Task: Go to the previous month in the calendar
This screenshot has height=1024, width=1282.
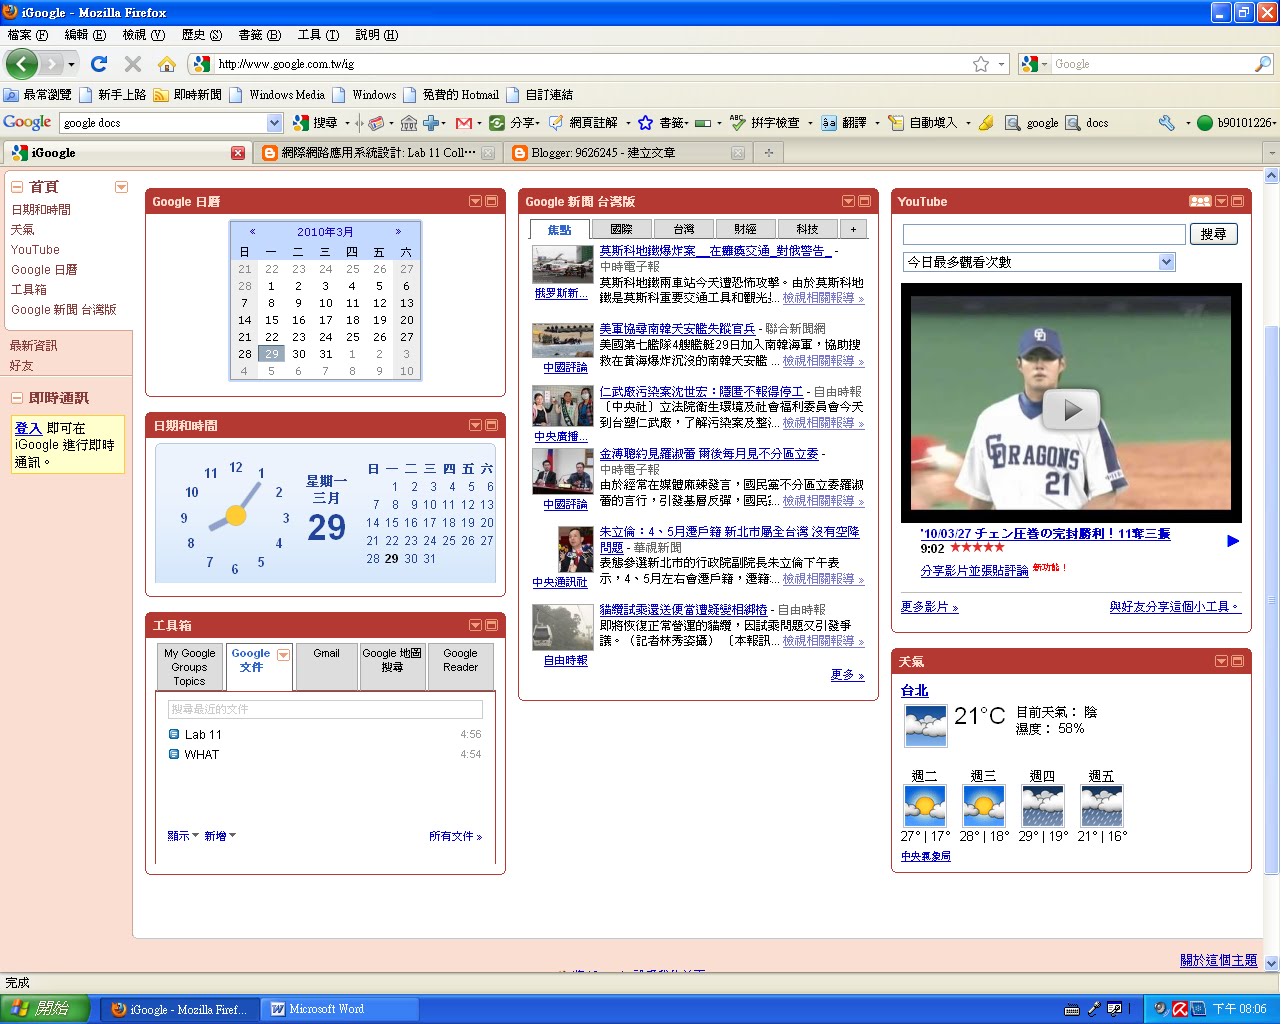Action: point(252,231)
